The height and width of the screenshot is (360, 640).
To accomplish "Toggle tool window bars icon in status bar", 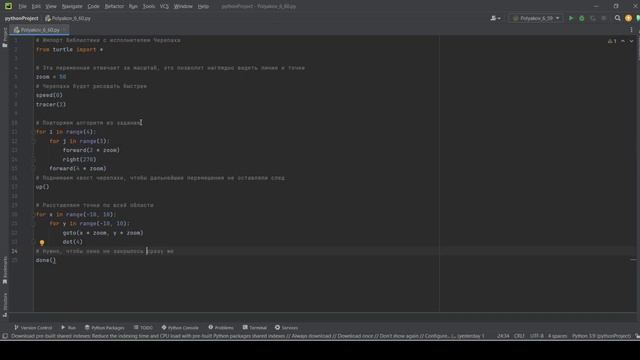I will [5, 336].
